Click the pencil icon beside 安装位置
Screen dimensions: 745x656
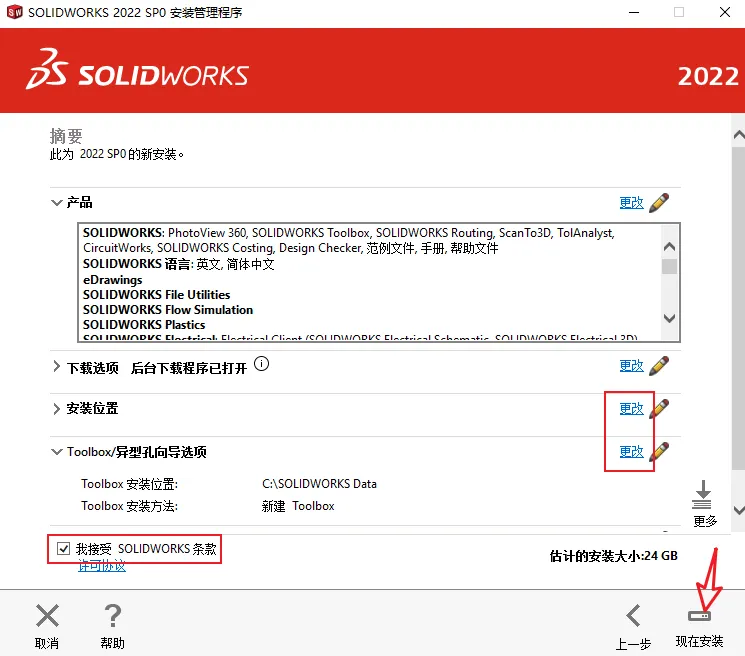[x=659, y=409]
